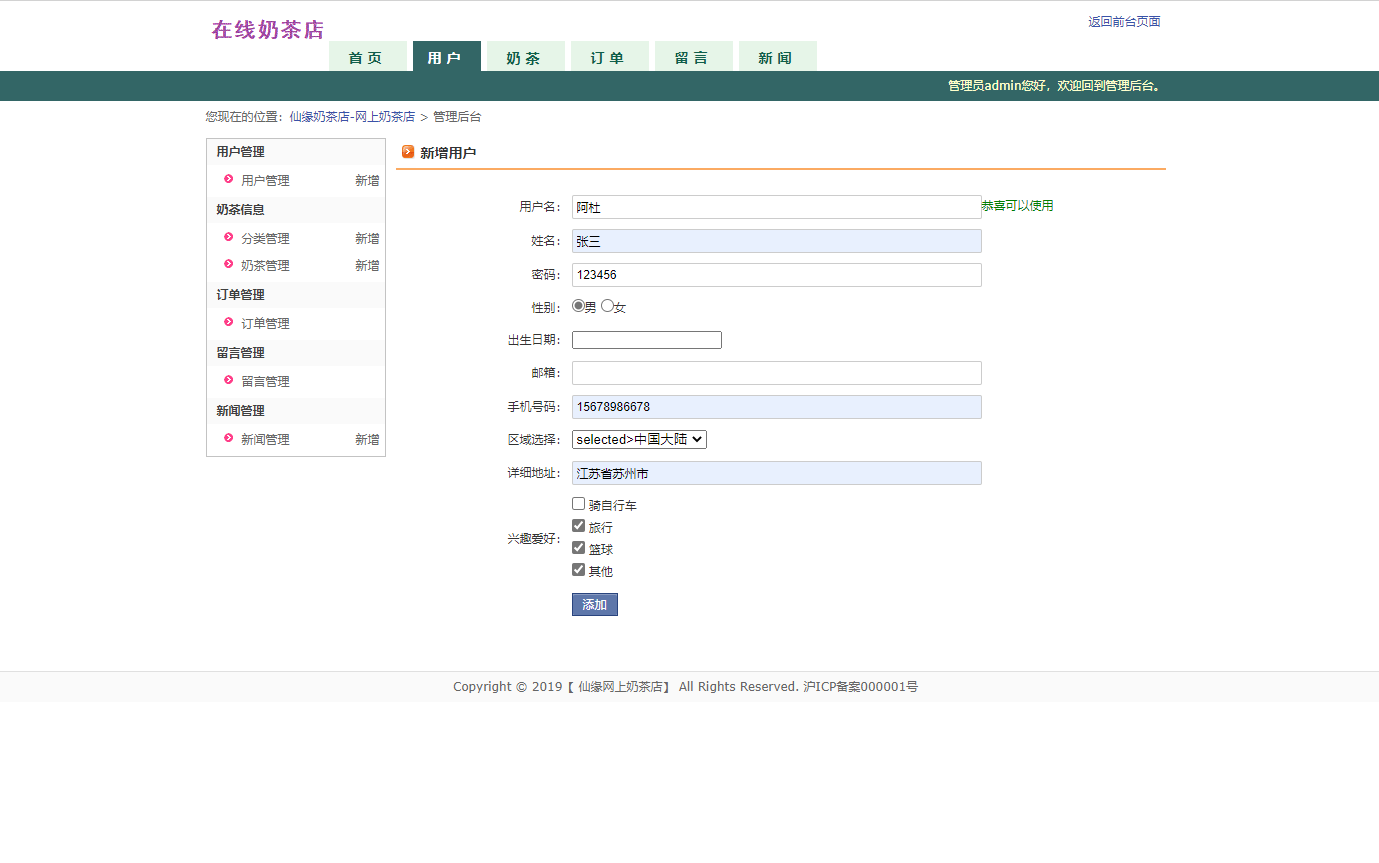Viewport: 1379px width, 863px height.
Task: Click the arrow icon beside 新闻管理 link
Action: point(229,439)
